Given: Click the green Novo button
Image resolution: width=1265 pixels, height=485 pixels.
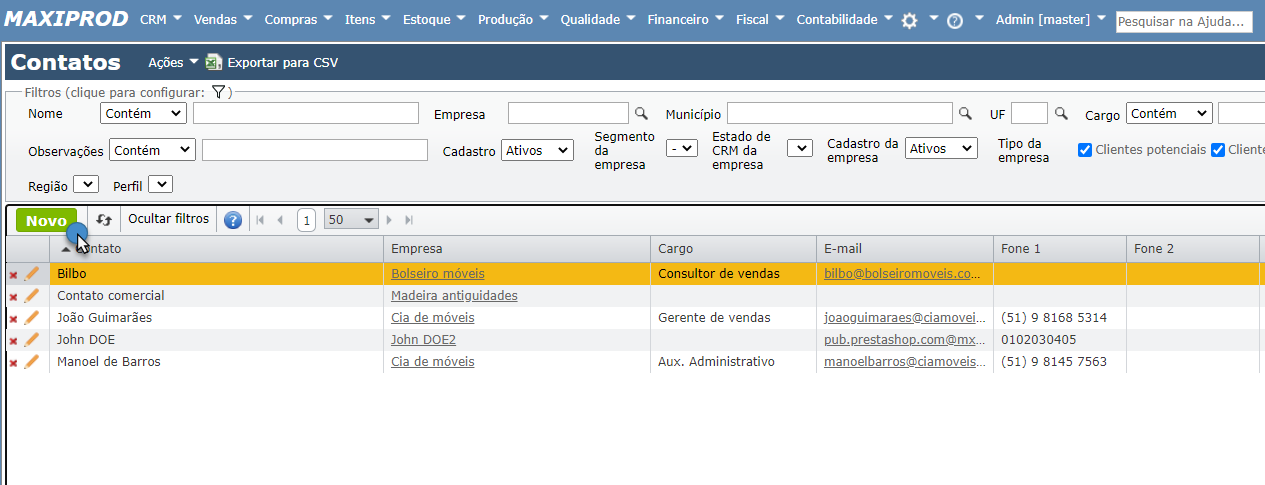Looking at the screenshot, I should pos(46,221).
